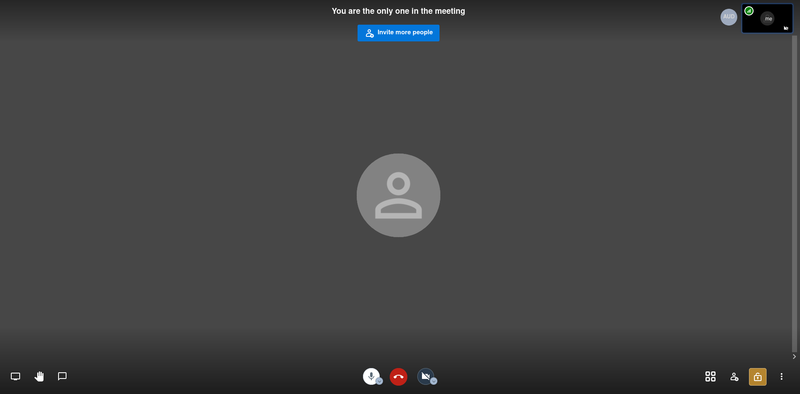Click the "Invite more people" button
Viewport: 800px width, 394px height.
398,33
